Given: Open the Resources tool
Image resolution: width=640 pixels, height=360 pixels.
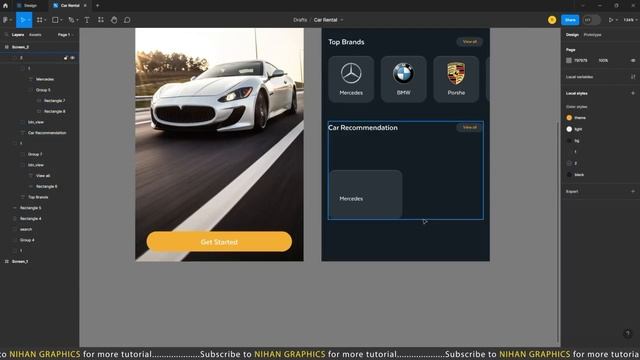Looking at the screenshot, I should 100,20.
